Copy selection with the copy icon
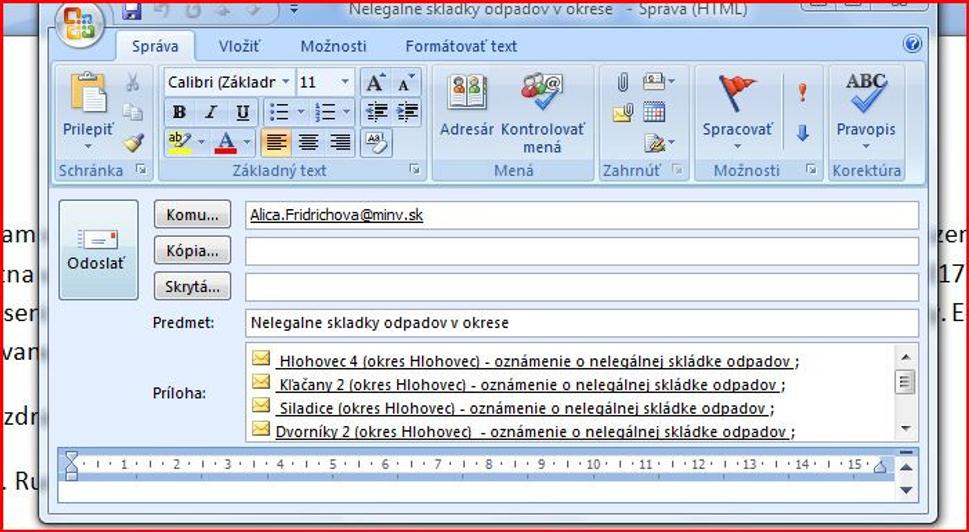This screenshot has width=969, height=532. coord(132,112)
